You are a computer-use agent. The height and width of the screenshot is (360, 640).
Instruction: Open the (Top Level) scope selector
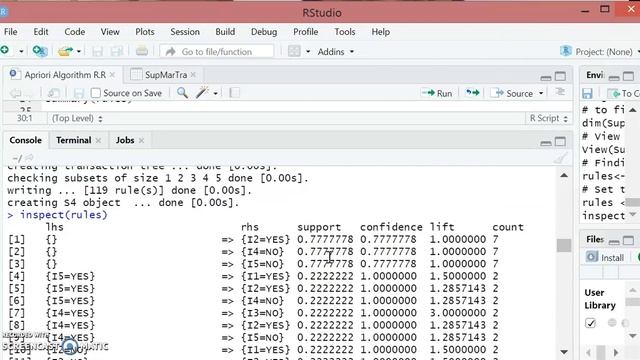pyautogui.click(x=77, y=118)
